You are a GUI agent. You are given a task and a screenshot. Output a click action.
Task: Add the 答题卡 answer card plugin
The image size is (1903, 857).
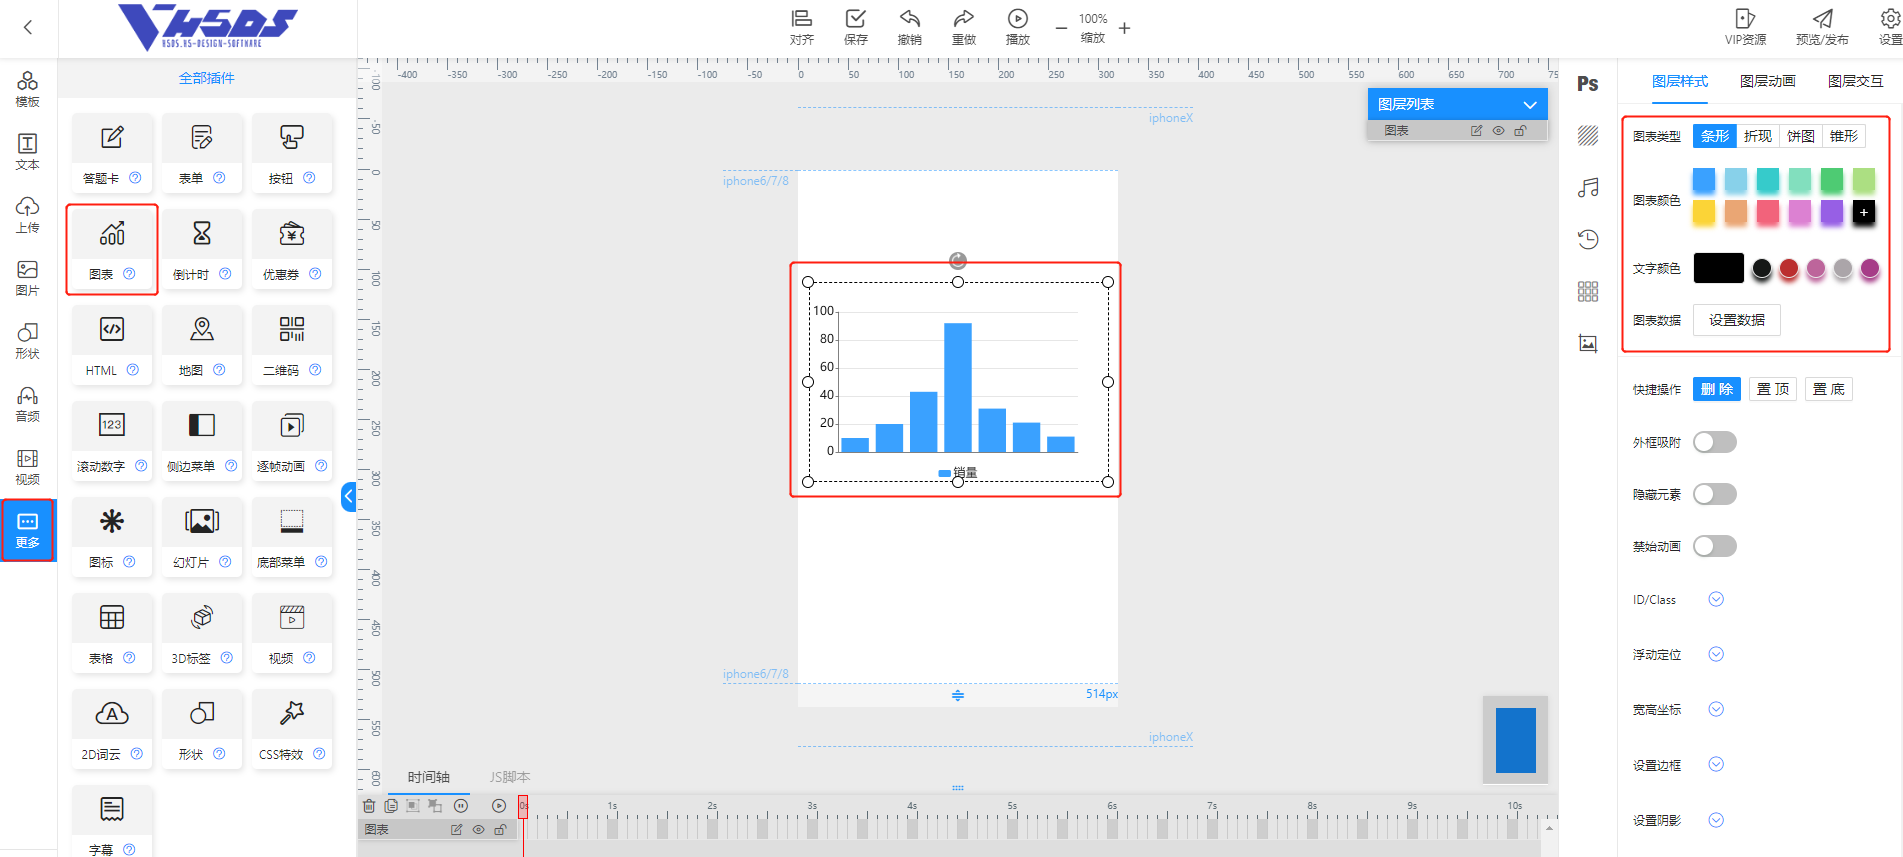[x=112, y=153]
